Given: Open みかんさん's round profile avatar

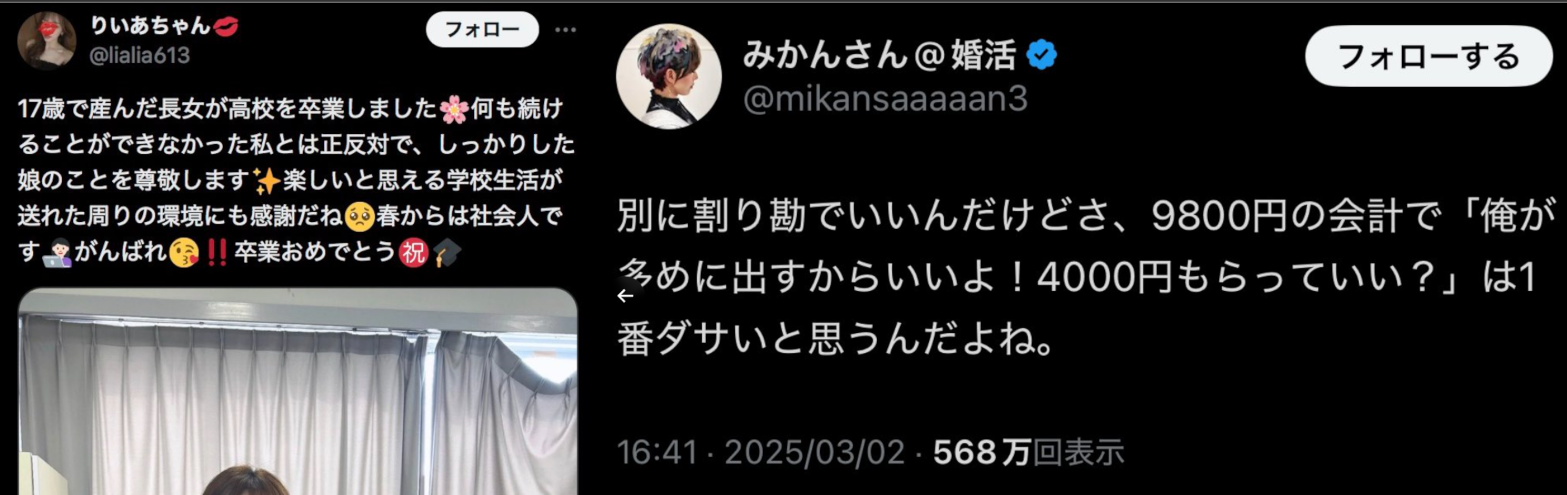Looking at the screenshot, I should coord(669,77).
